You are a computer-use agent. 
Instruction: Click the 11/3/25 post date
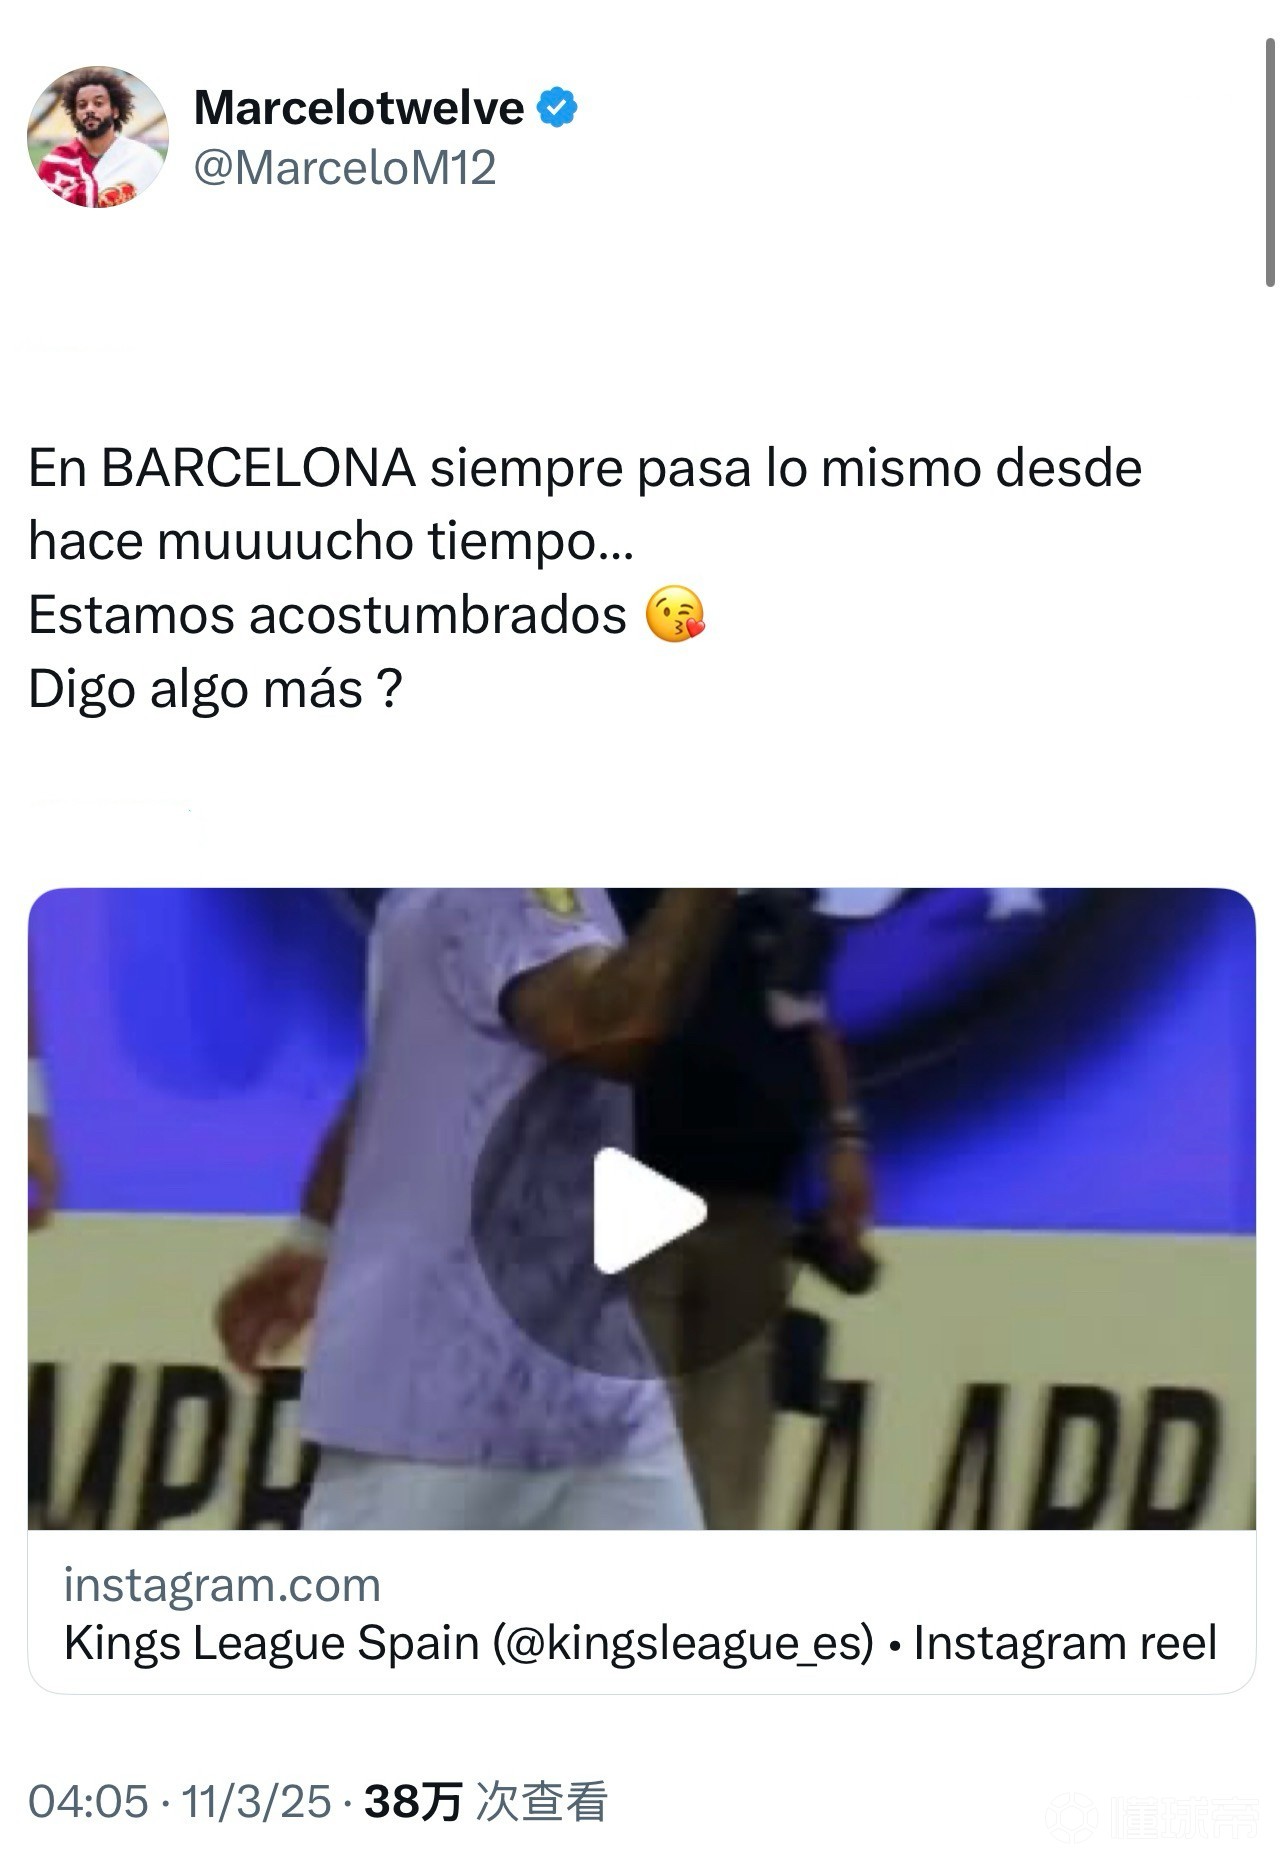(256, 1801)
